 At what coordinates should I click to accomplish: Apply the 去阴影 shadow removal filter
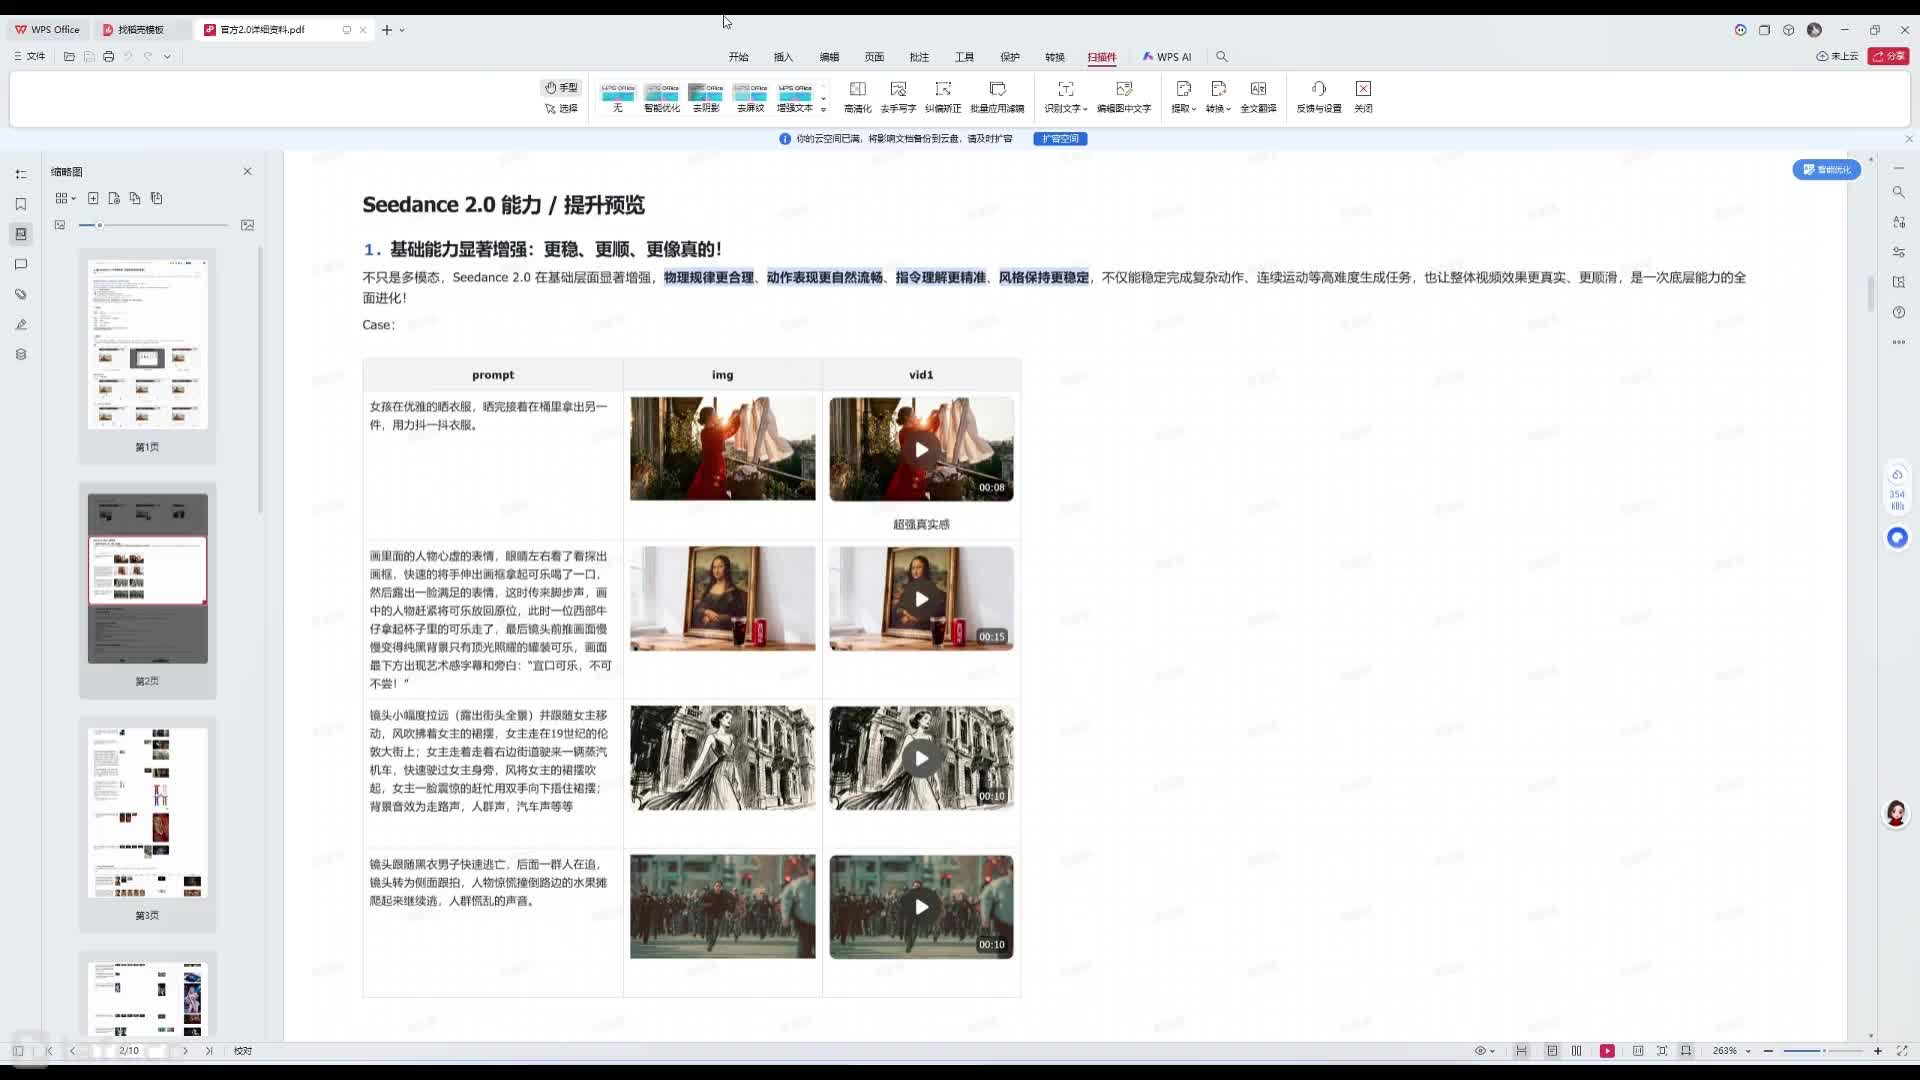click(706, 98)
